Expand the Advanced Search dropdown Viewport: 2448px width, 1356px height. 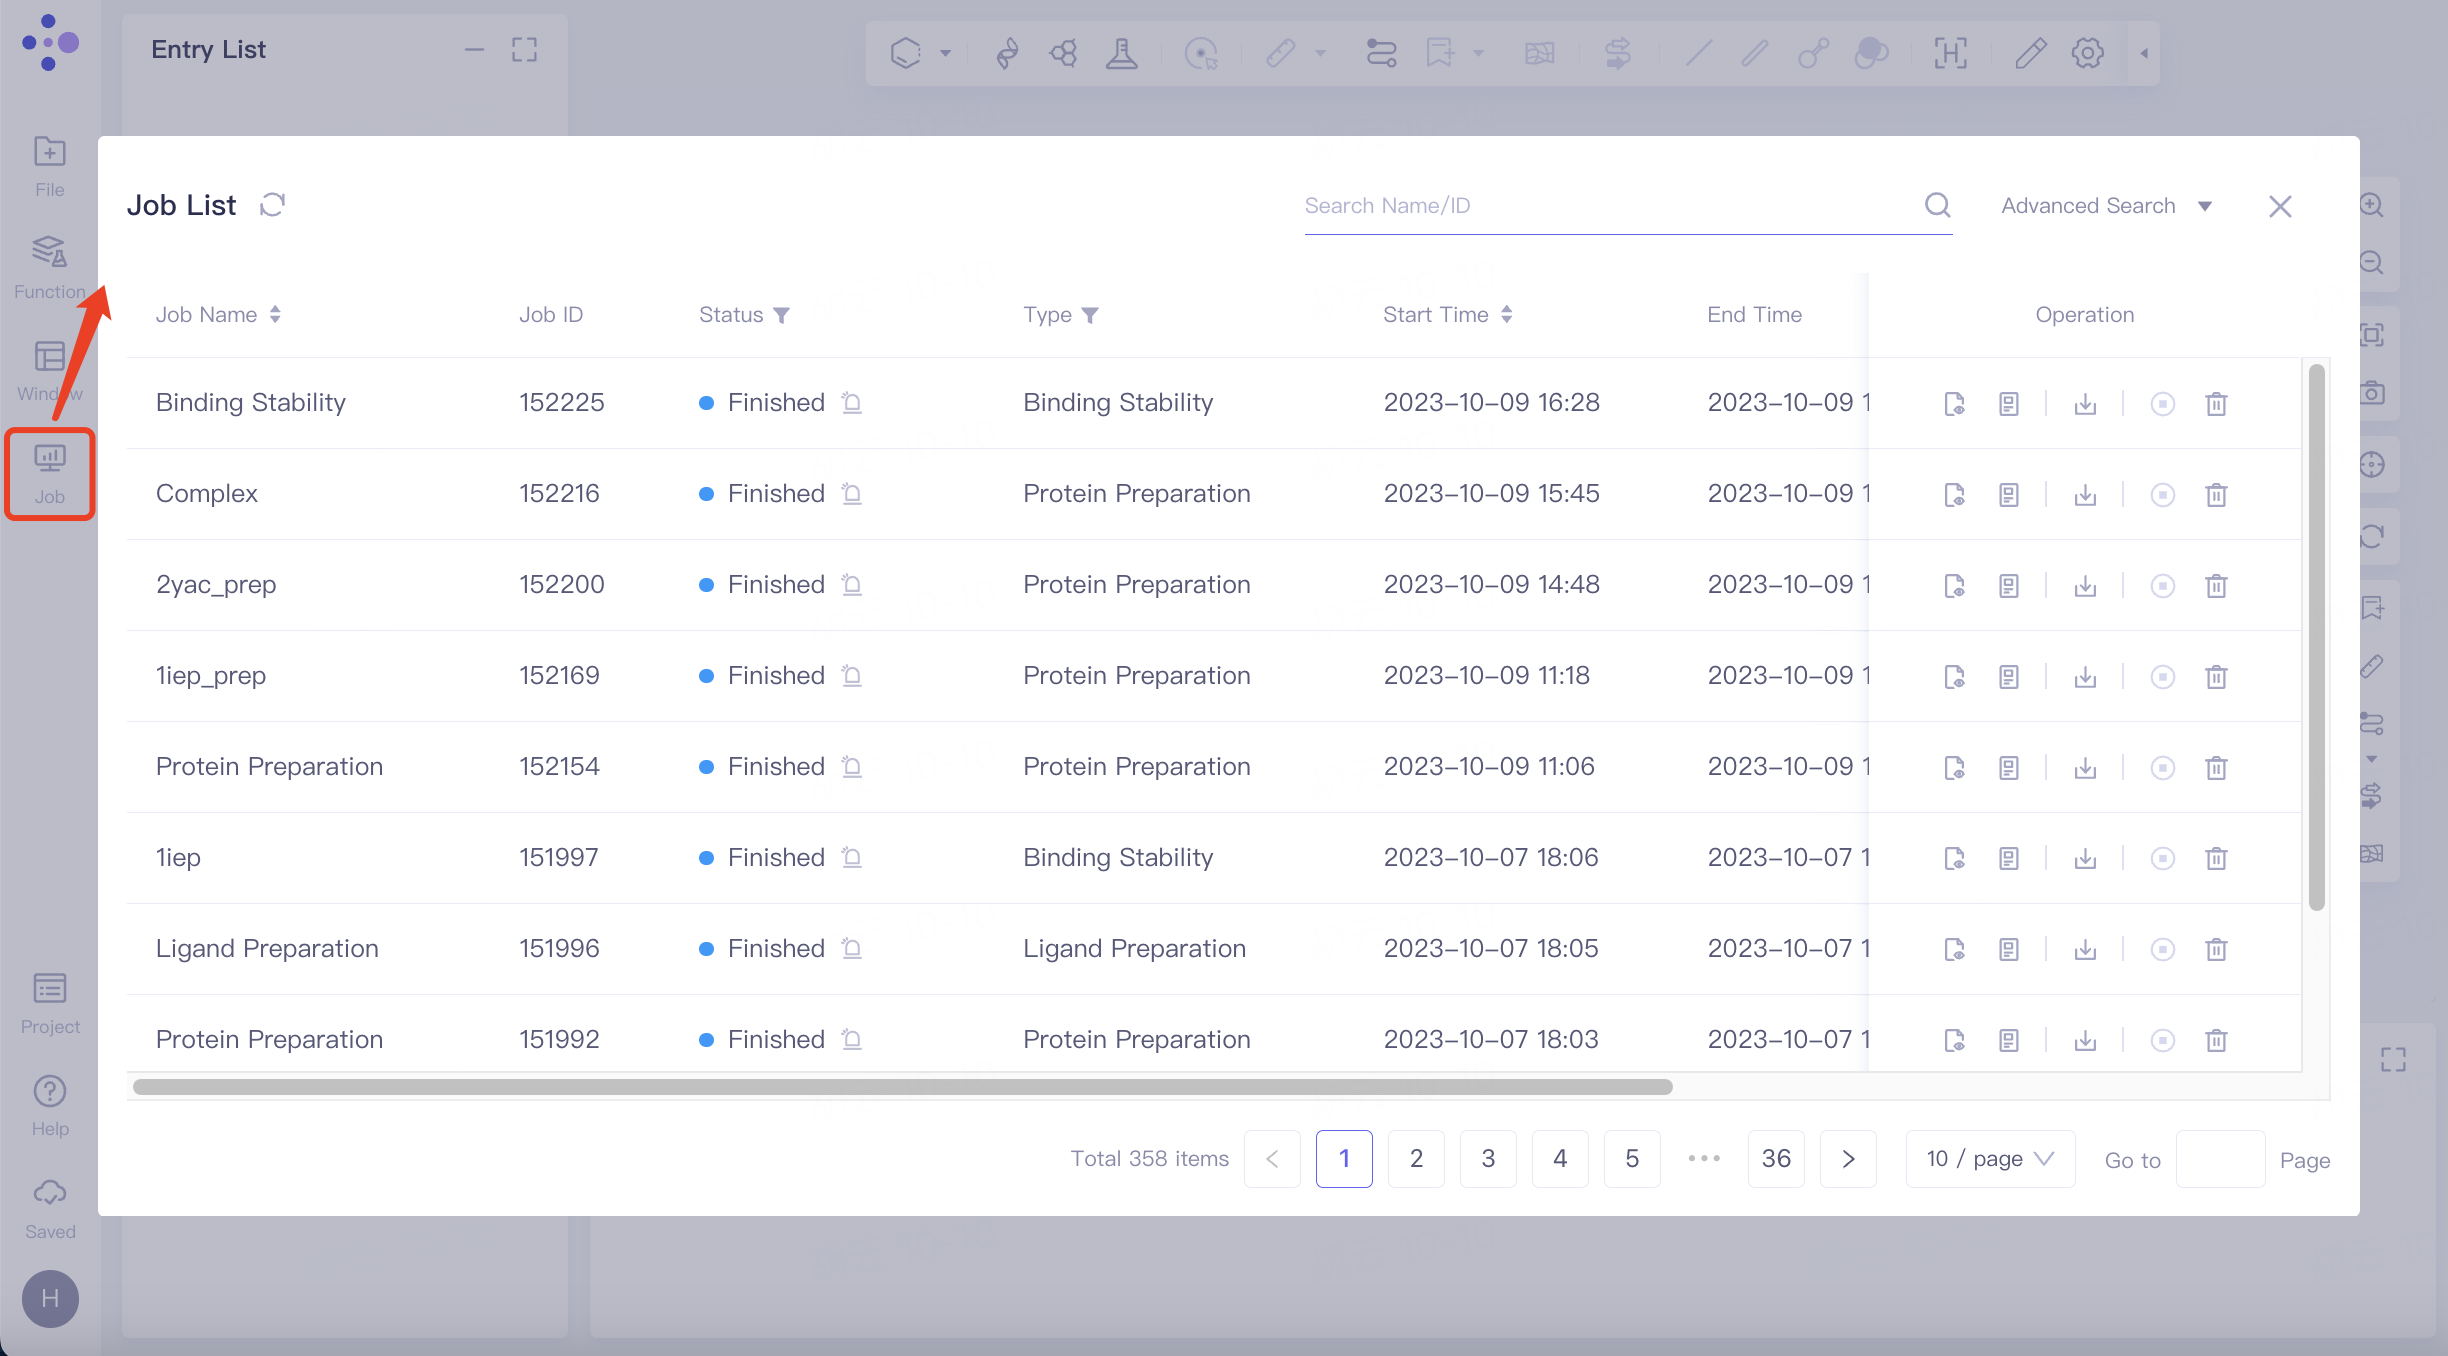pyautogui.click(x=2106, y=206)
